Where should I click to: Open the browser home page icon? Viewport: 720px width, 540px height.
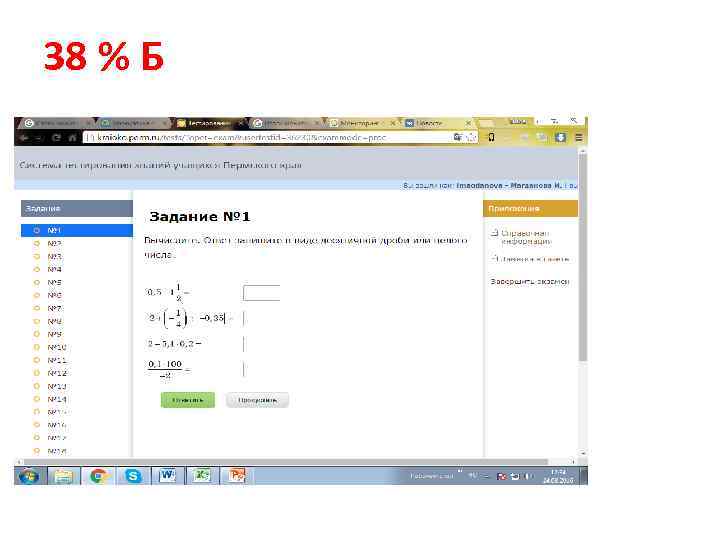coord(72,137)
